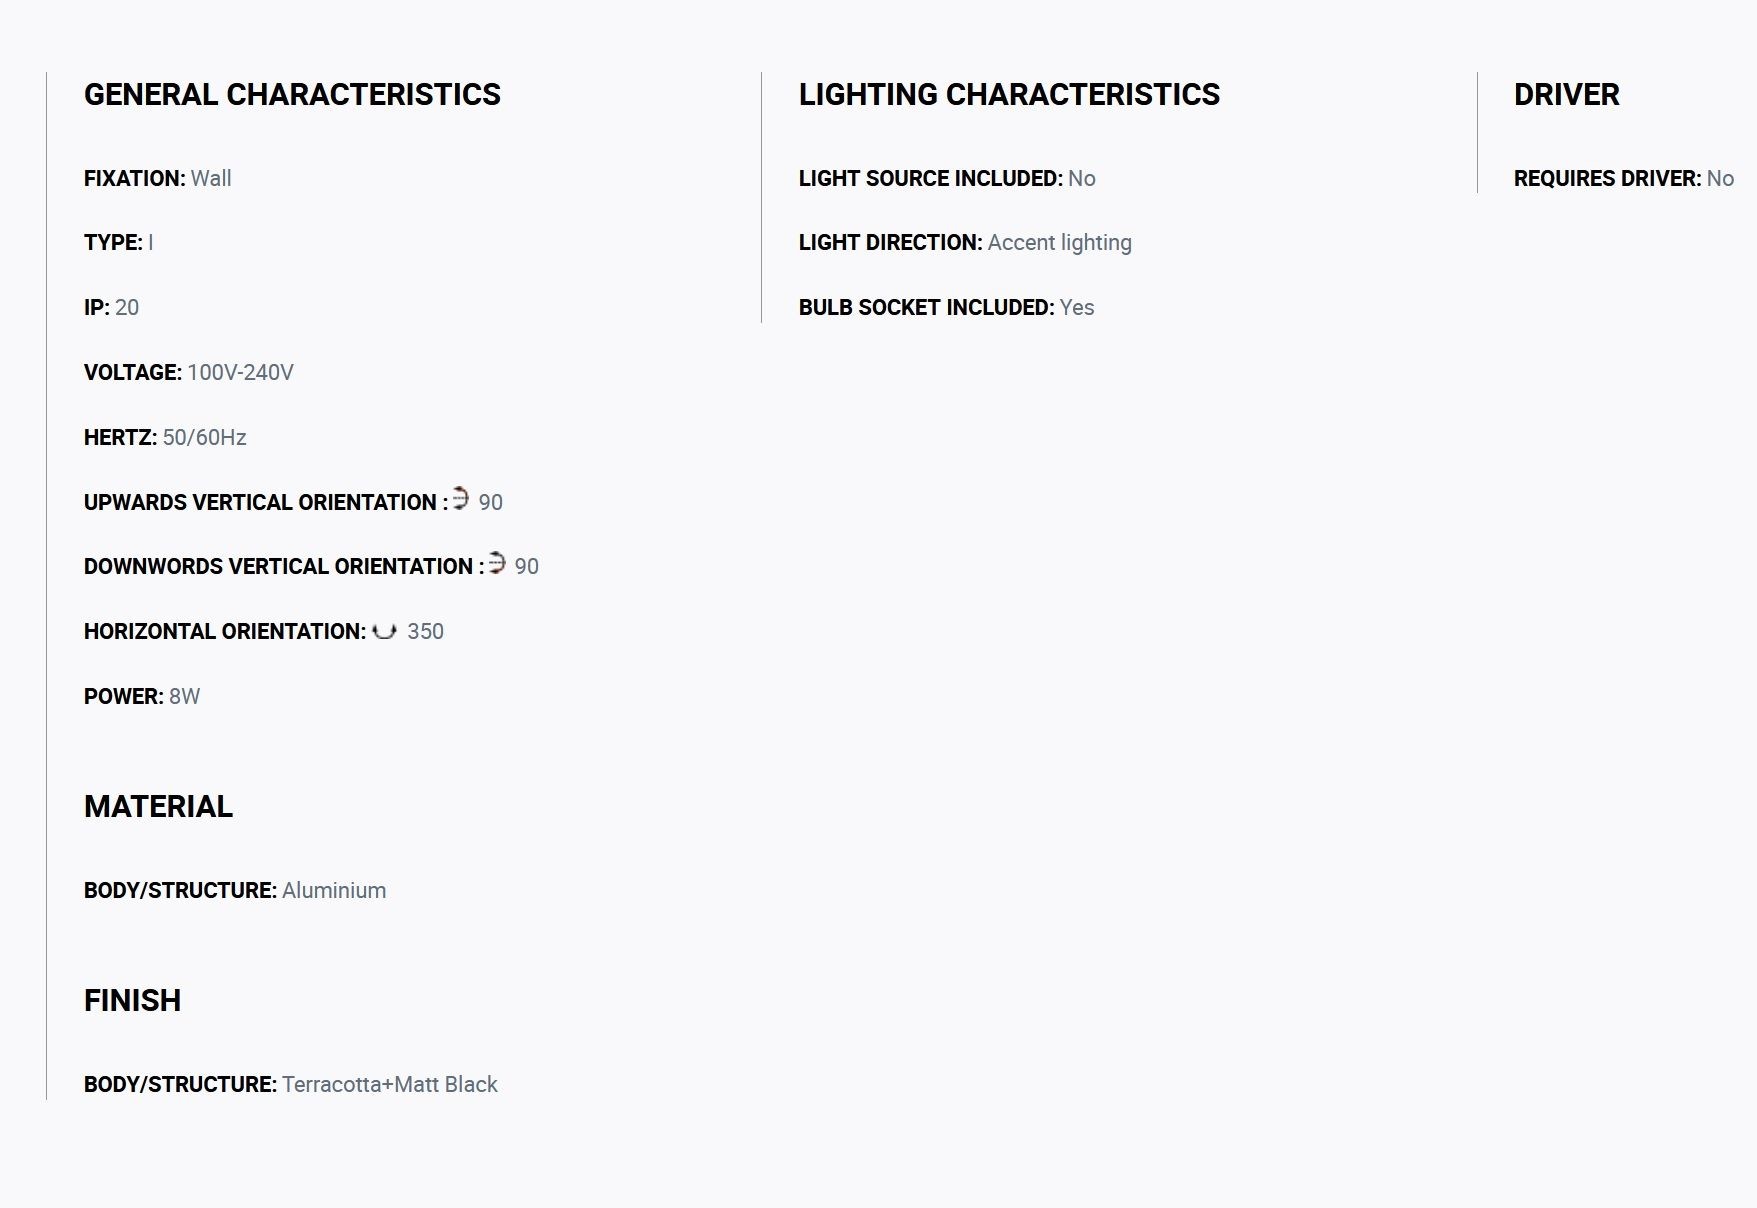
Task: Click the Aluminium material value
Action: (334, 890)
